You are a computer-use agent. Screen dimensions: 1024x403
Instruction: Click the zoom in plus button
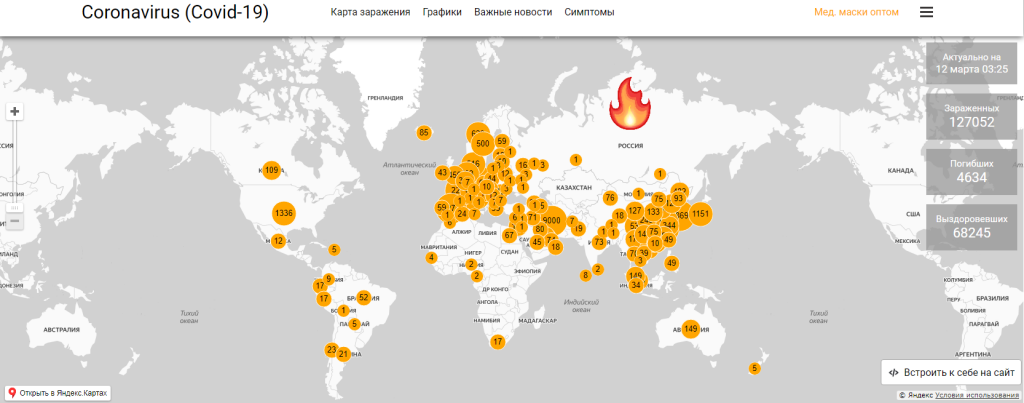point(14,112)
